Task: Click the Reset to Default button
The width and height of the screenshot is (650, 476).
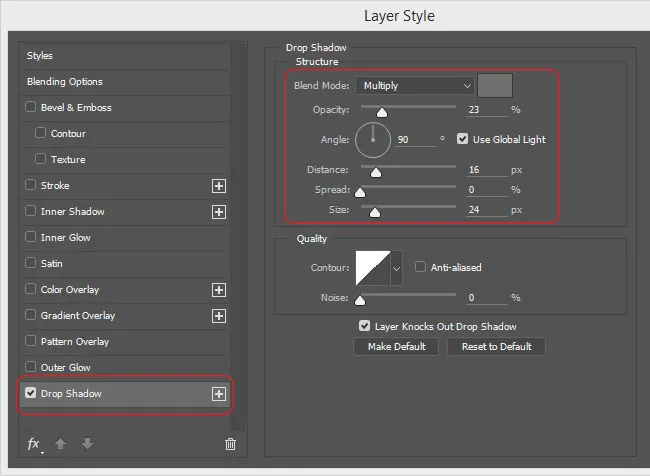Action: pyautogui.click(x=496, y=346)
